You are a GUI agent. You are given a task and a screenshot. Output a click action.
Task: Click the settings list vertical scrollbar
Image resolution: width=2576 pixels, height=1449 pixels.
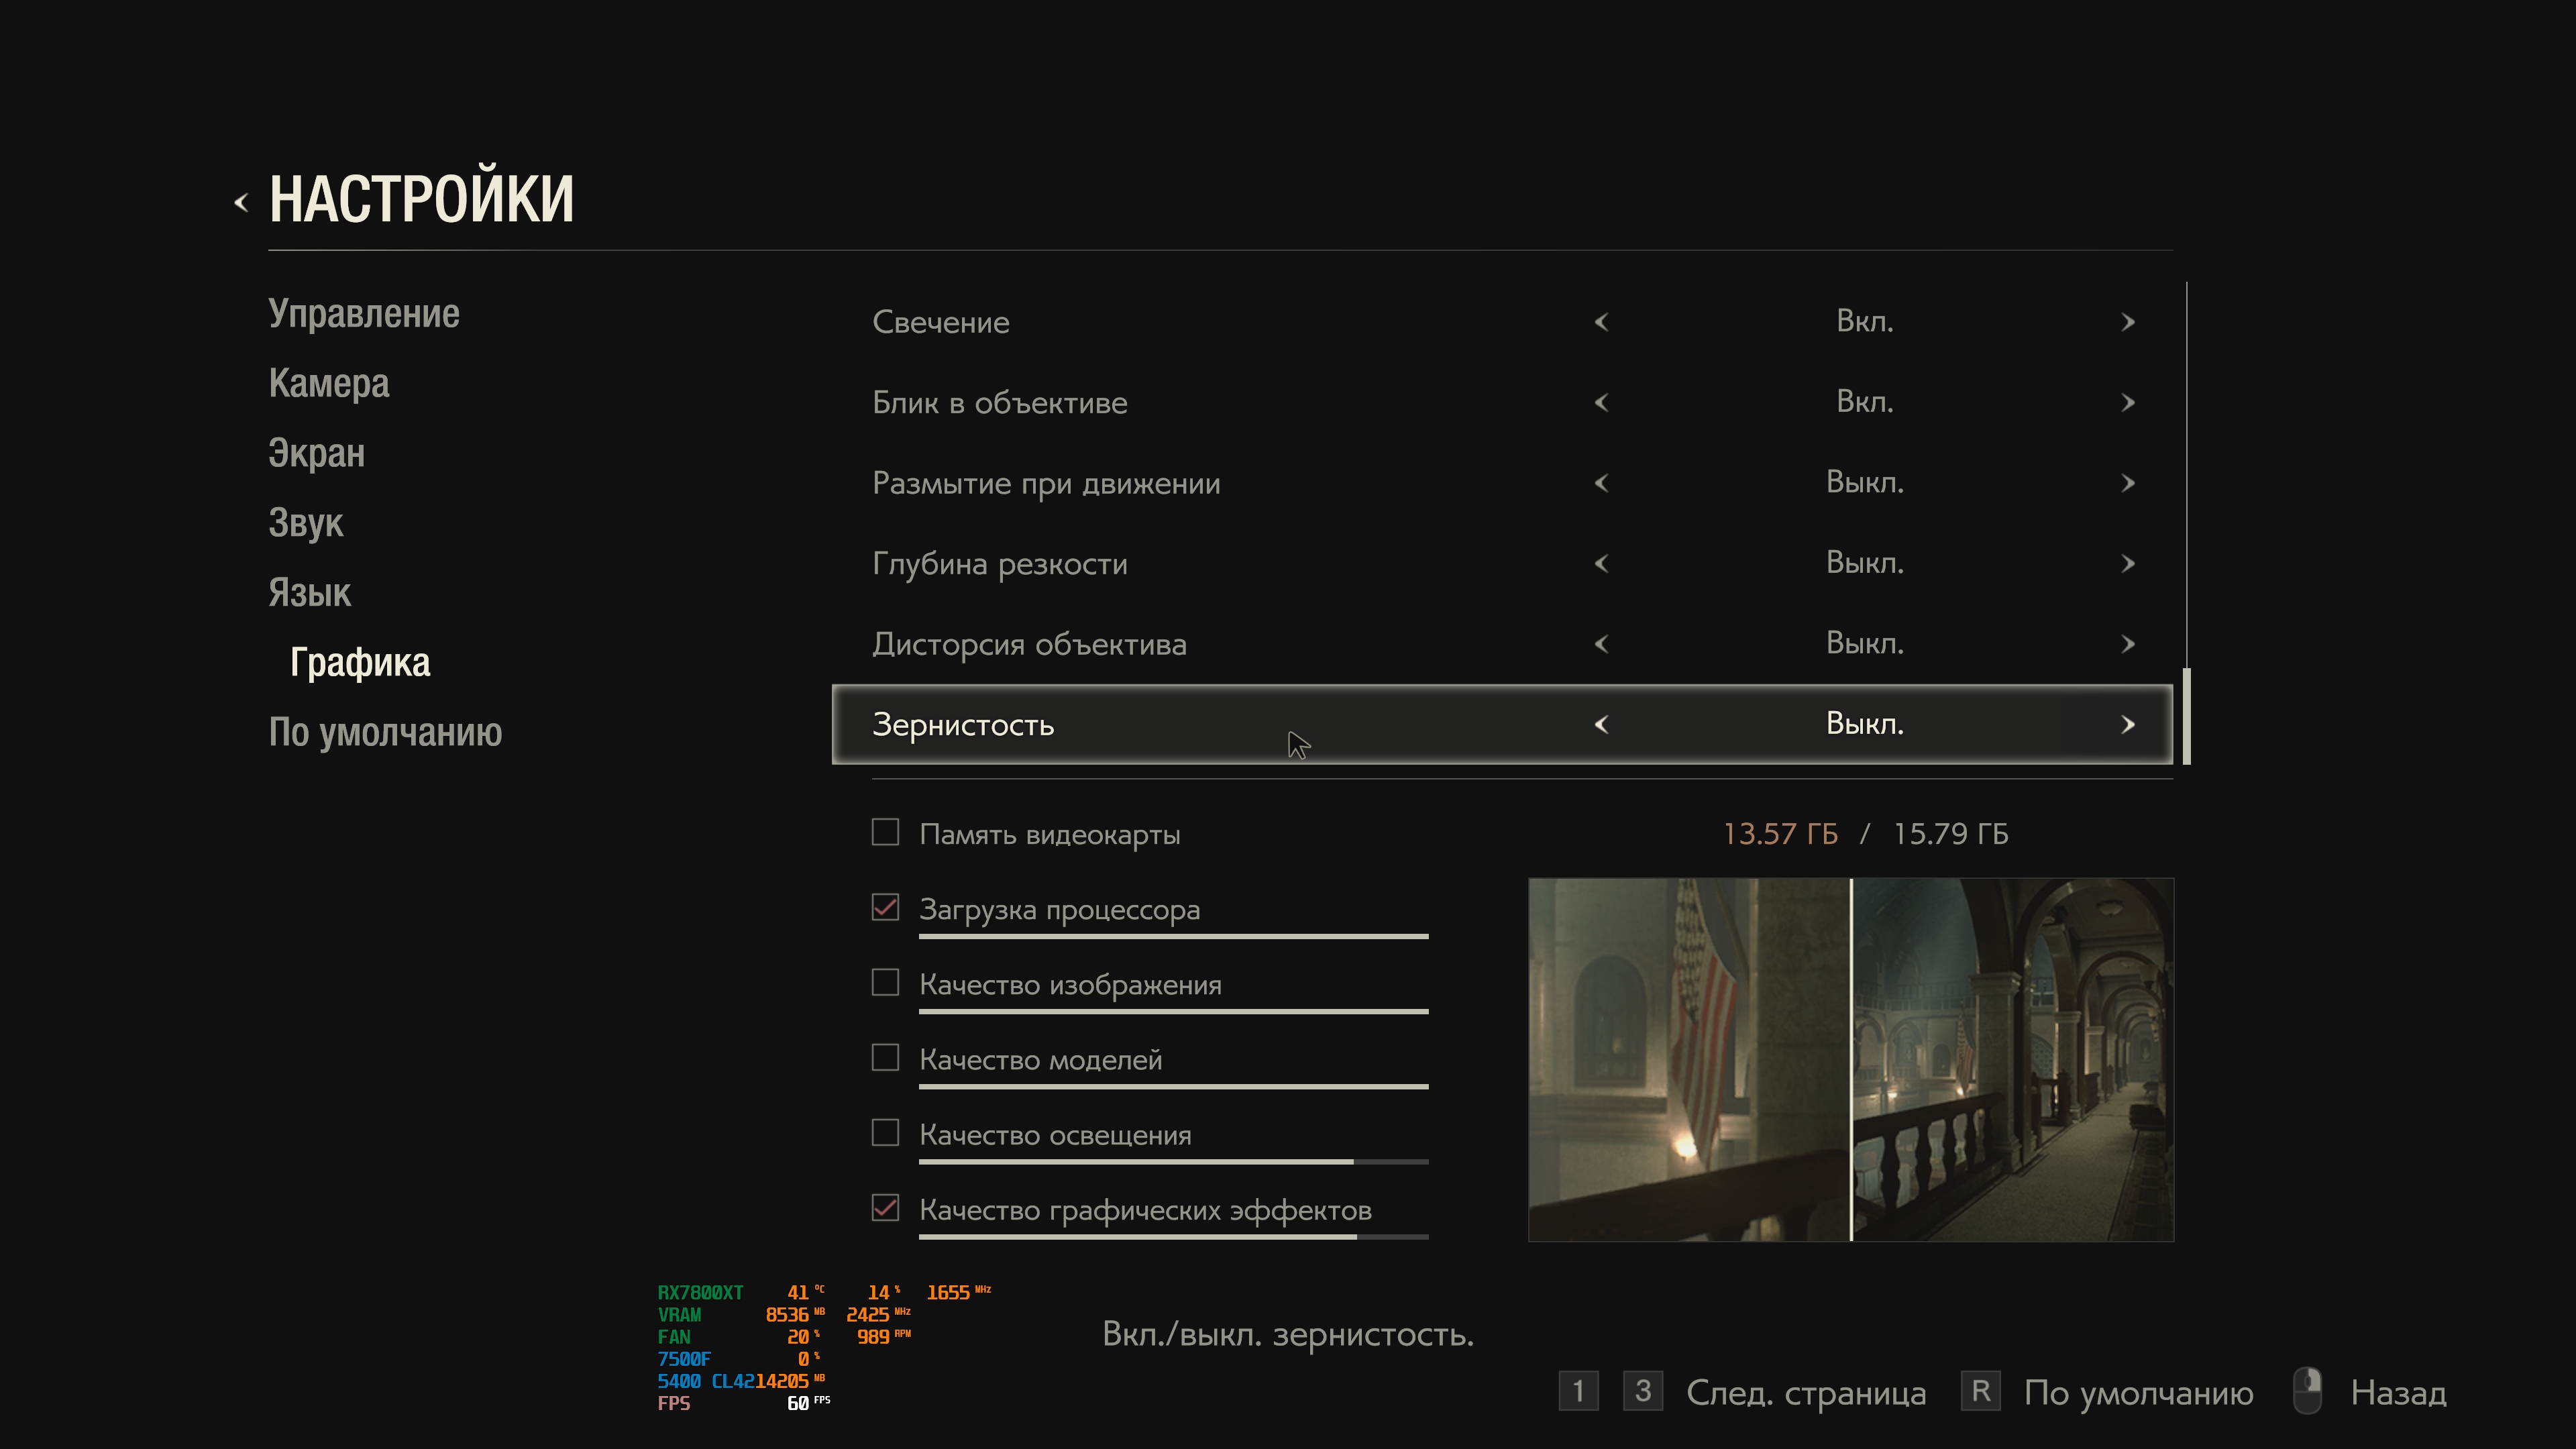coord(2187,716)
